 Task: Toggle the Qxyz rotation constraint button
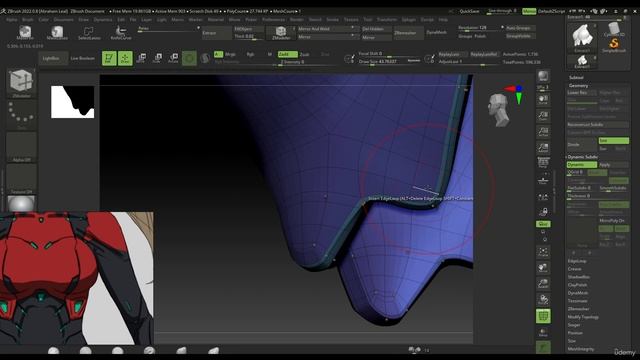point(543,224)
